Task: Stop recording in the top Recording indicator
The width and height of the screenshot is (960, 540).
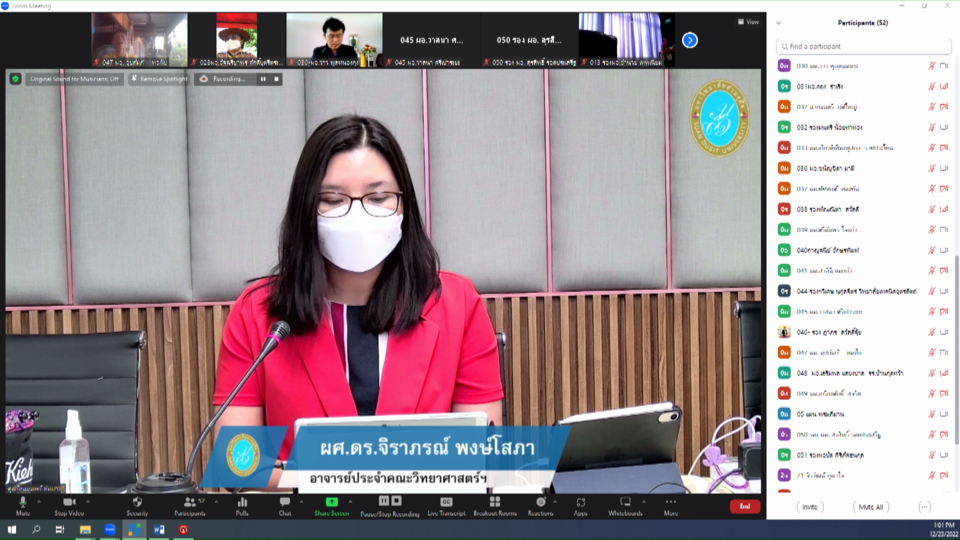Action: (x=276, y=79)
